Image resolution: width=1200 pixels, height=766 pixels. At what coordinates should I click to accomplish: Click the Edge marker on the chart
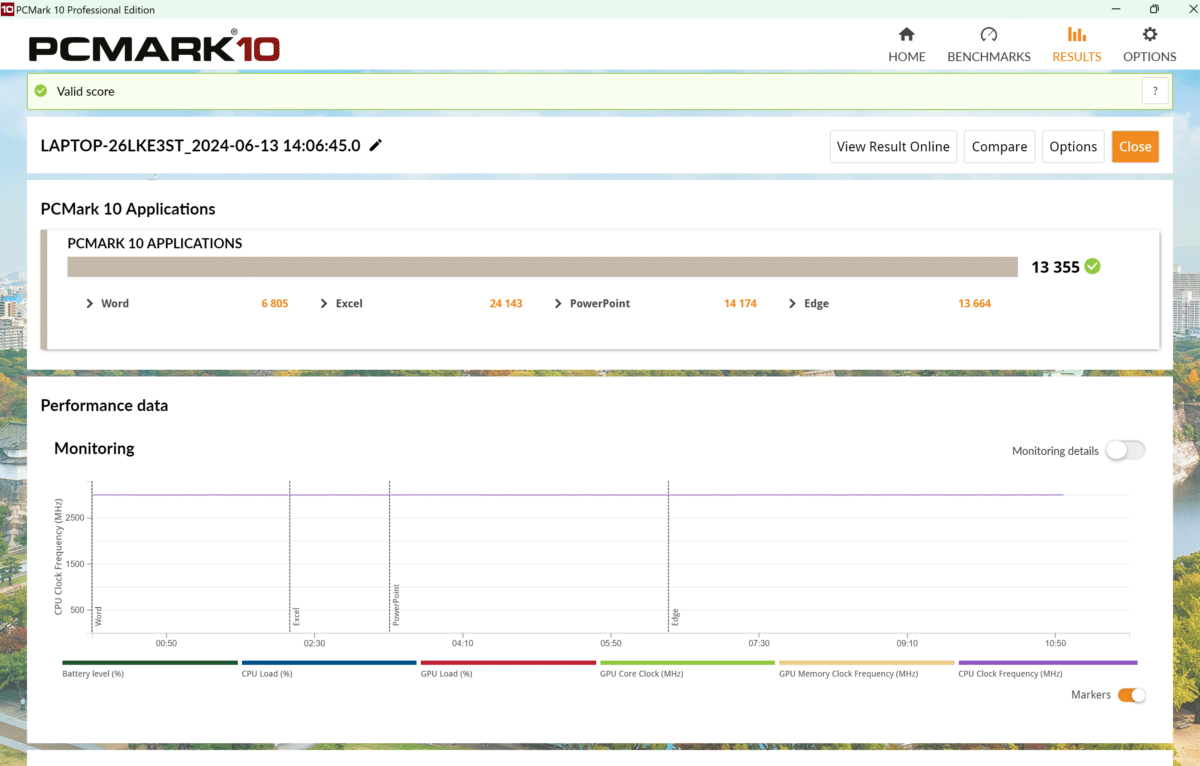675,616
